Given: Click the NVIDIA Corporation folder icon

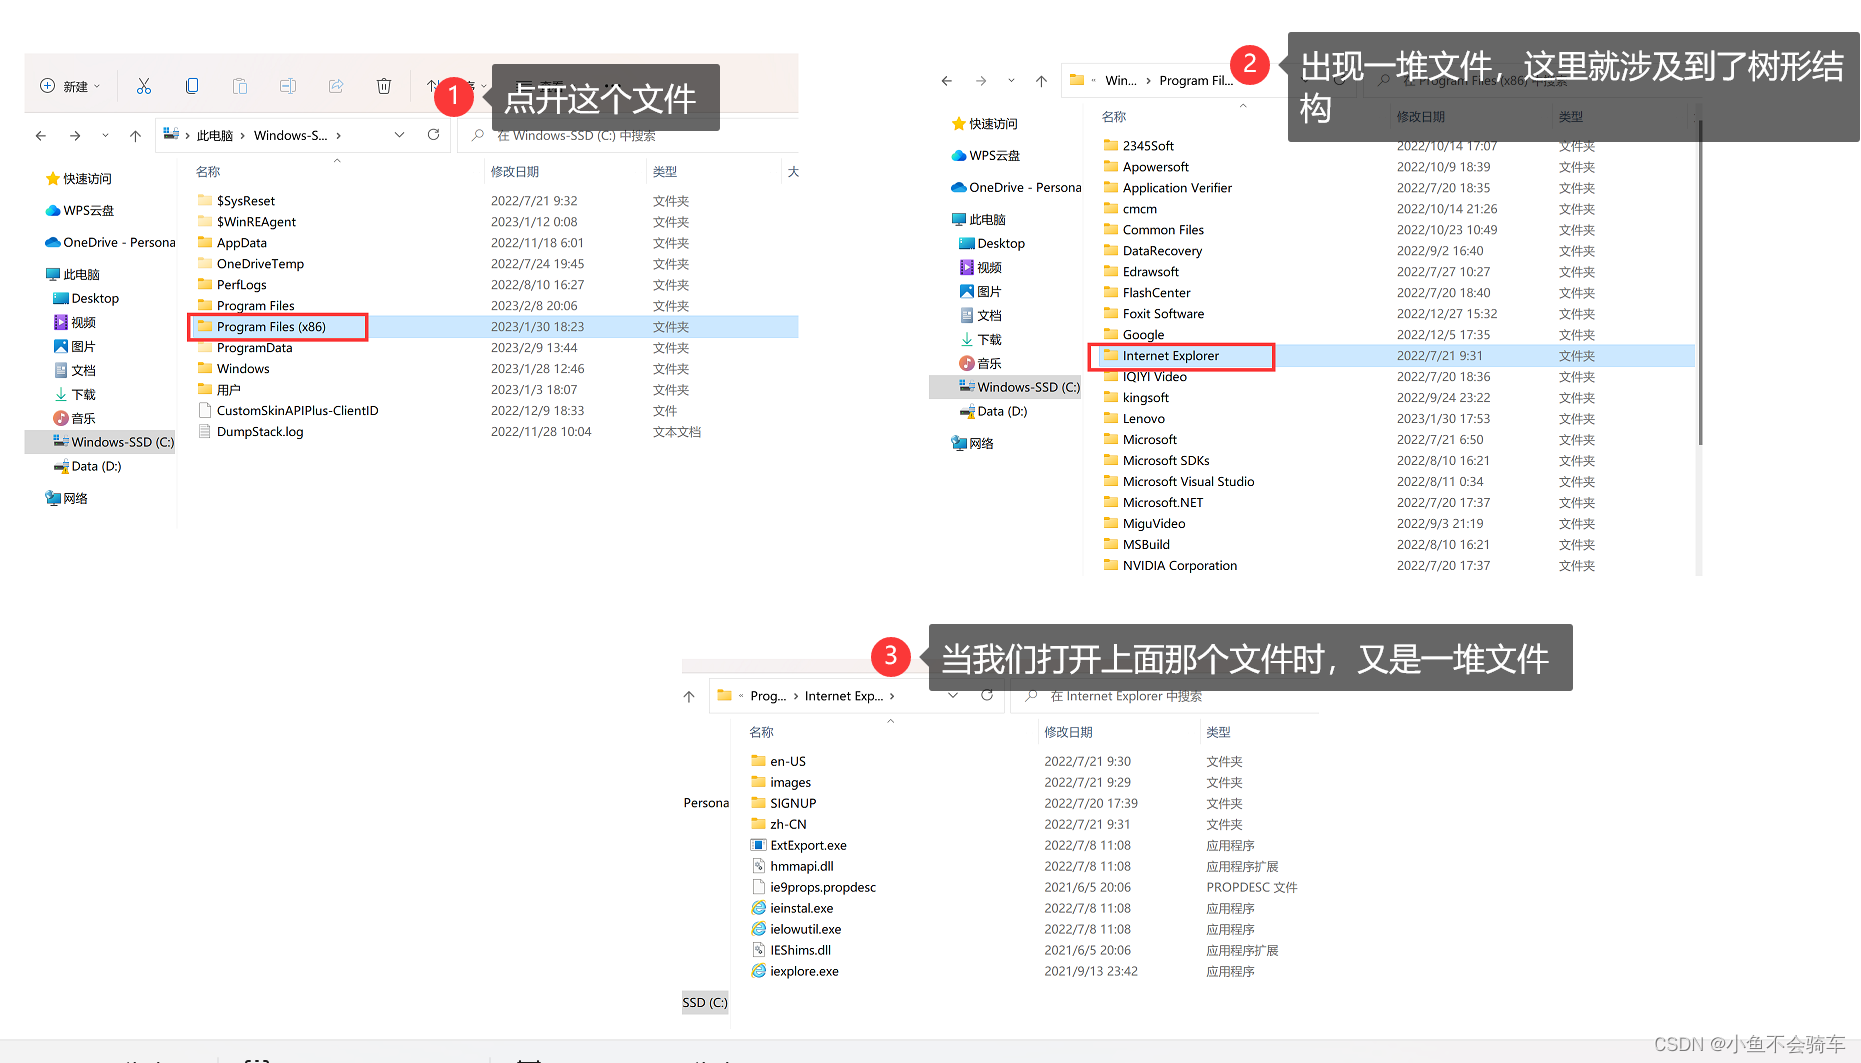Looking at the screenshot, I should tap(1111, 565).
